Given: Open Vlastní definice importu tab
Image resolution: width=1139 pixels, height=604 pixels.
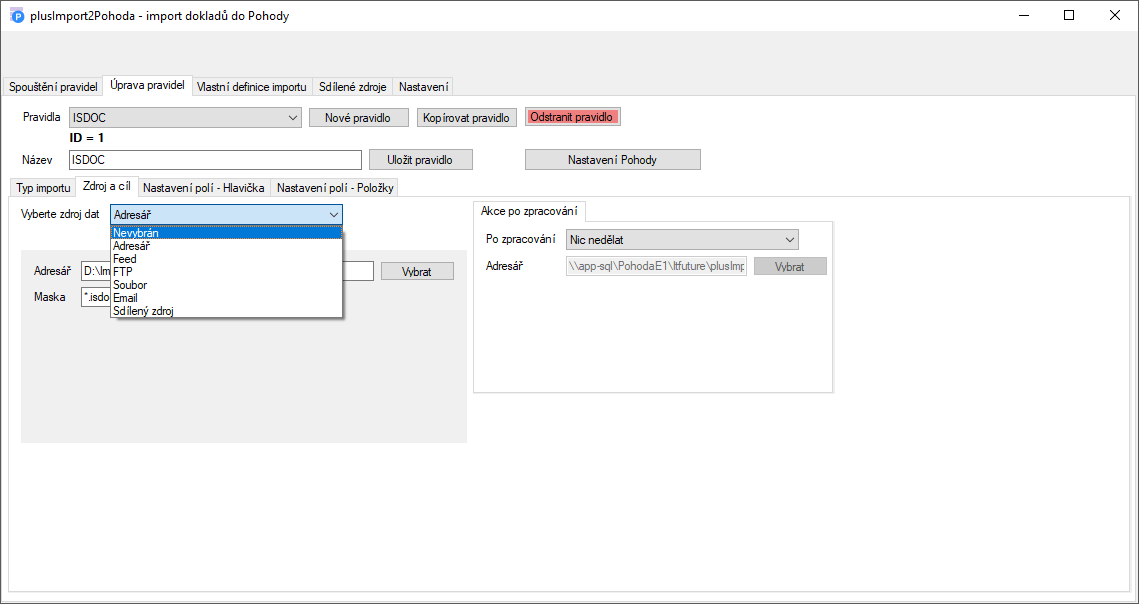Looking at the screenshot, I should [252, 87].
